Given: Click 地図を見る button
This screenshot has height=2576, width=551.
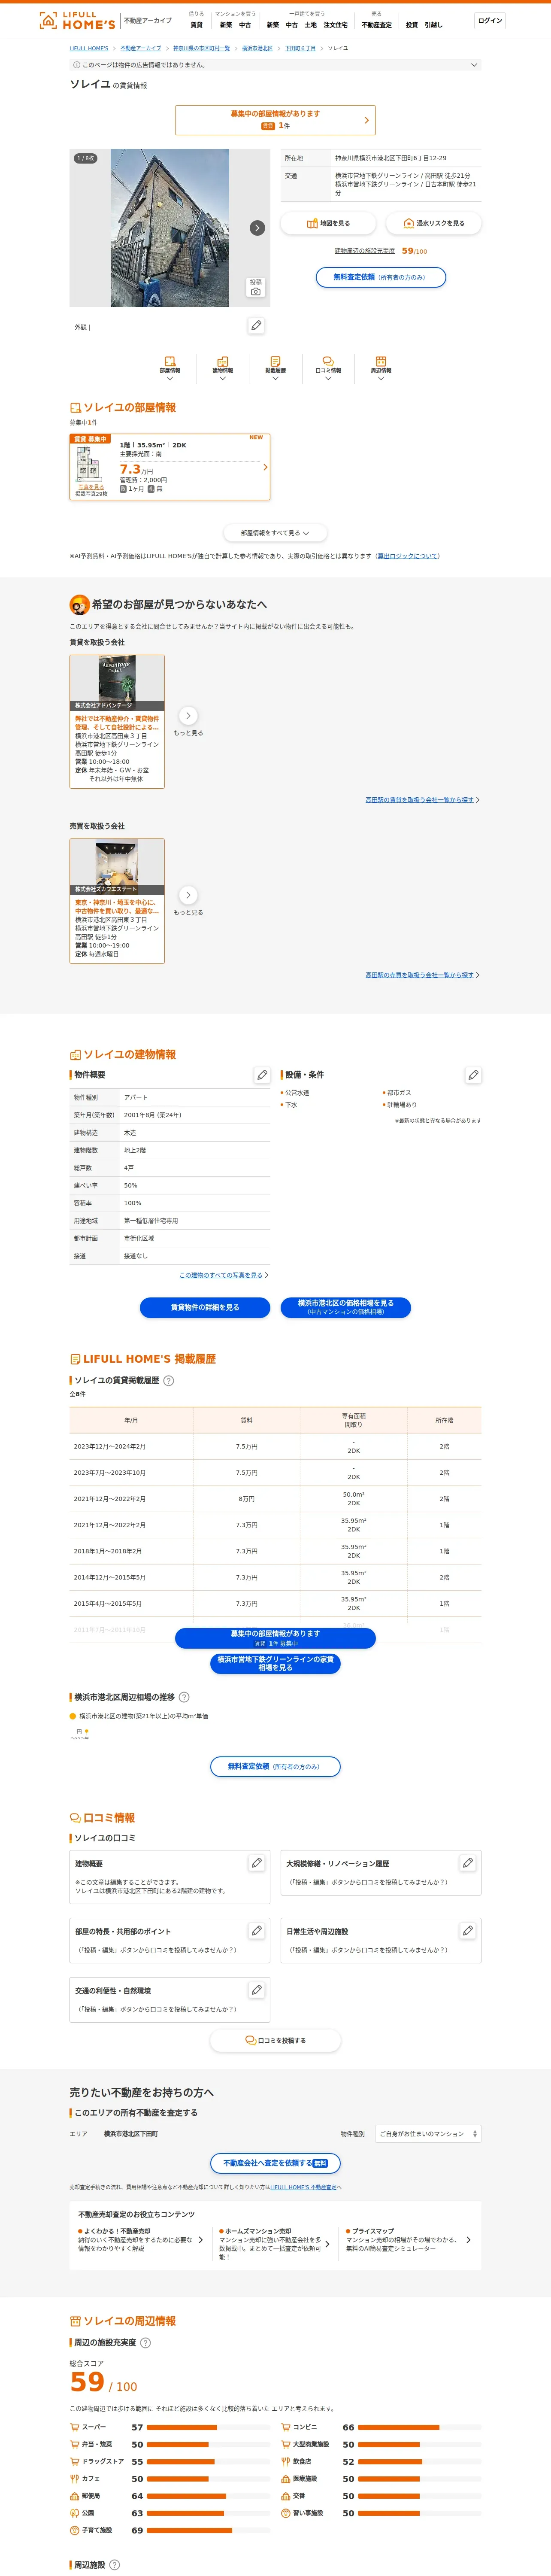Looking at the screenshot, I should click(328, 223).
